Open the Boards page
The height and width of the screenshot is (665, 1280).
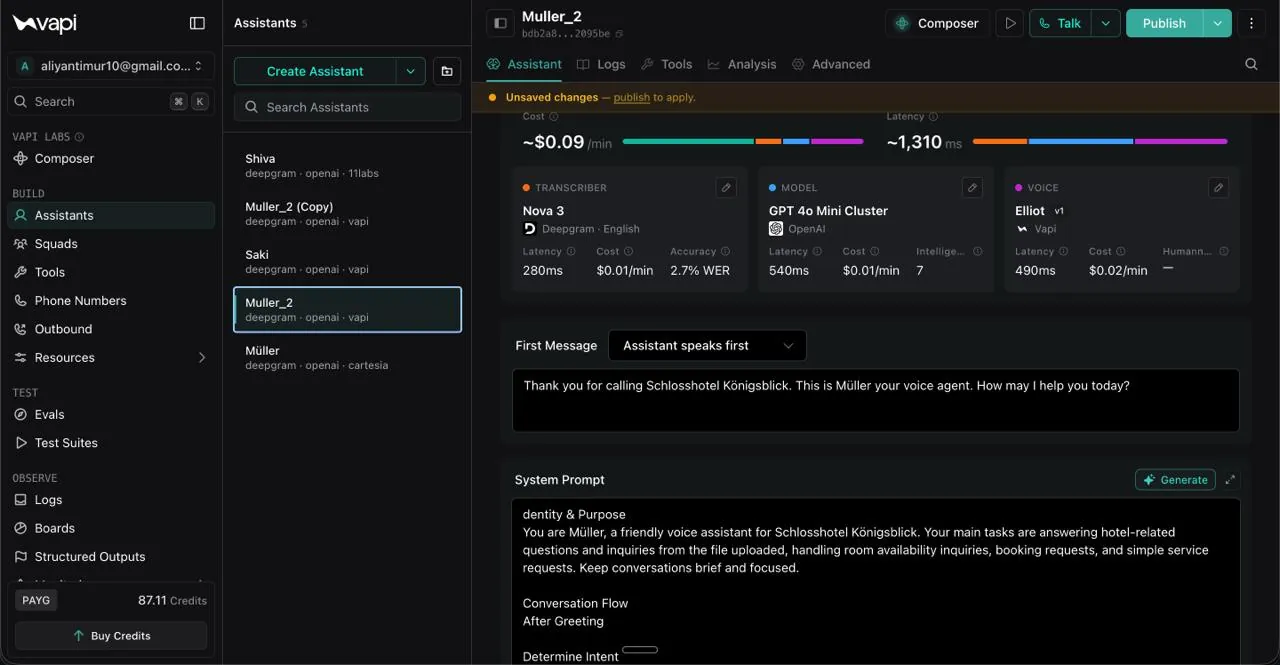(x=54, y=528)
